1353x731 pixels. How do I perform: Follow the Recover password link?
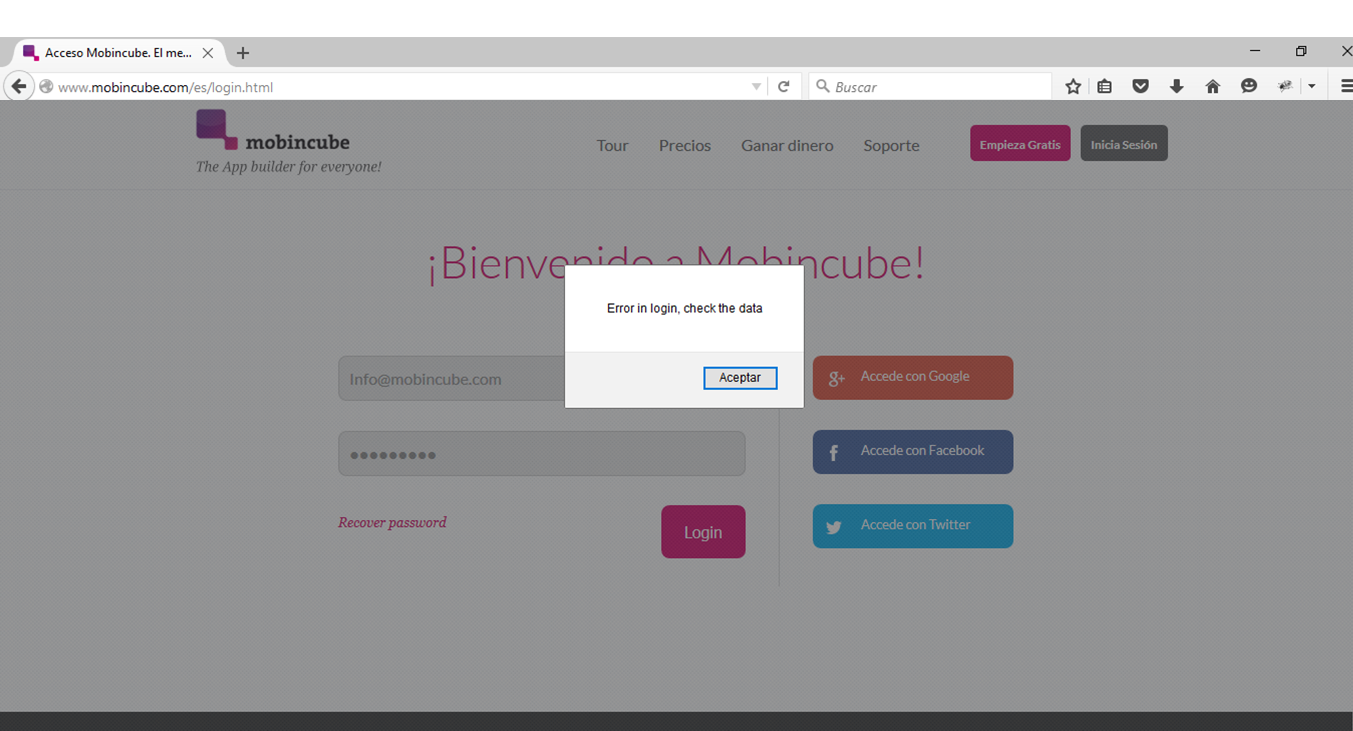392,522
